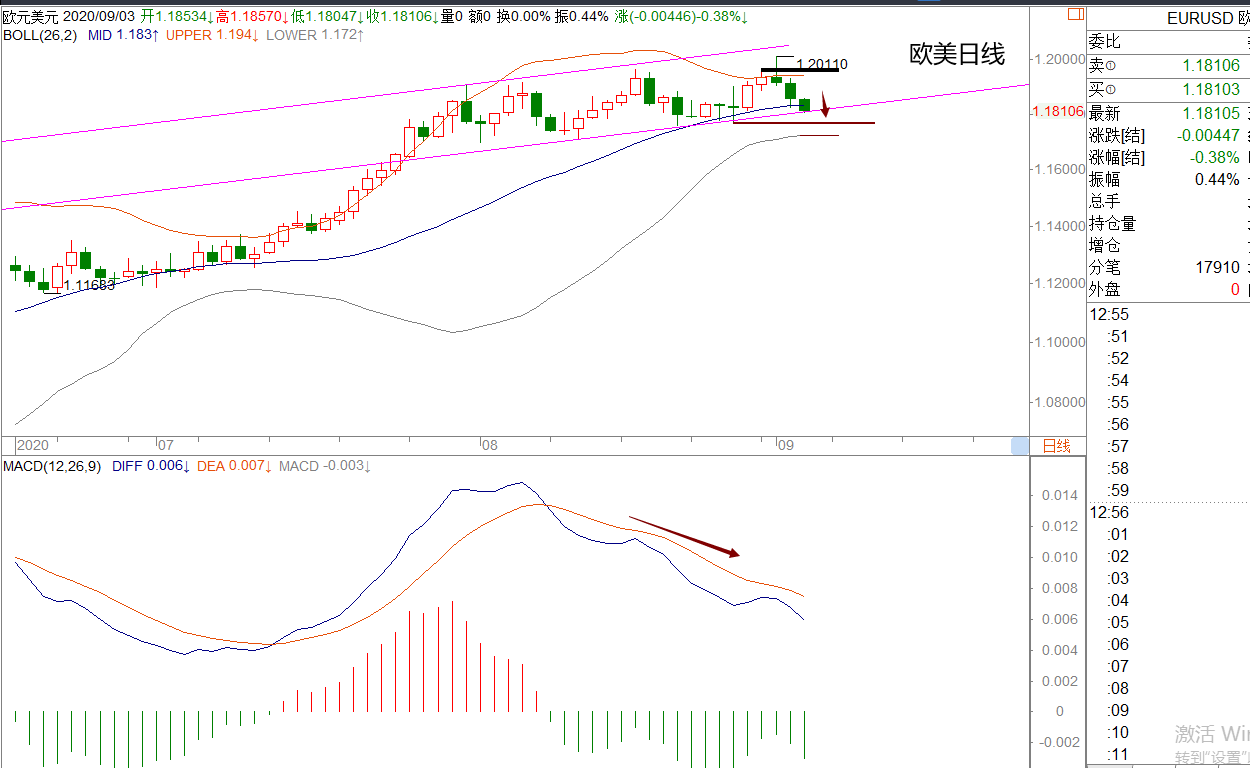This screenshot has height=768, width=1250.
Task: Click the 买① bid price 1.18103
Action: [x=1211, y=90]
